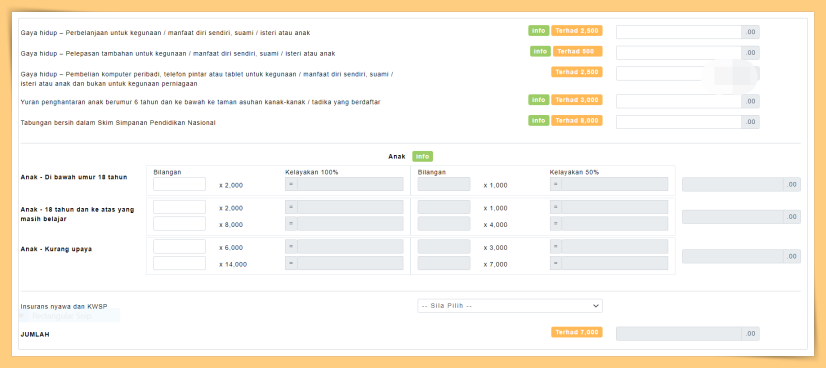Click Kelayakan 100% result field for x 14,000 row

click(x=350, y=263)
